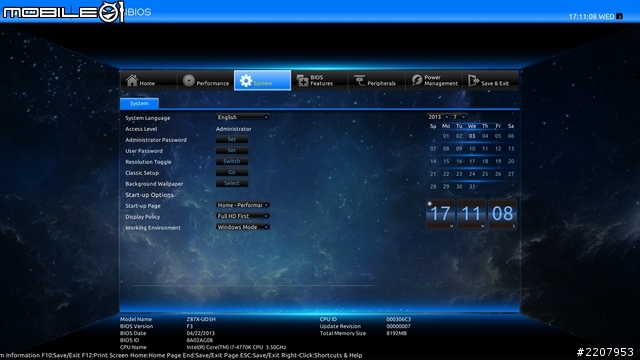
Task: Select calendar day 03
Action: pyautogui.click(x=472, y=136)
